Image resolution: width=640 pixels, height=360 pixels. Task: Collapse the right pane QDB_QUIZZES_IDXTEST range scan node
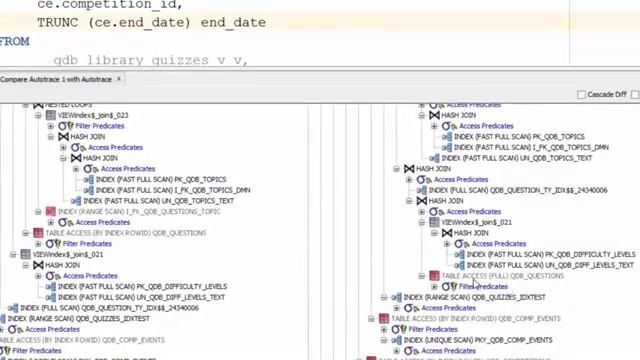[x=384, y=297]
